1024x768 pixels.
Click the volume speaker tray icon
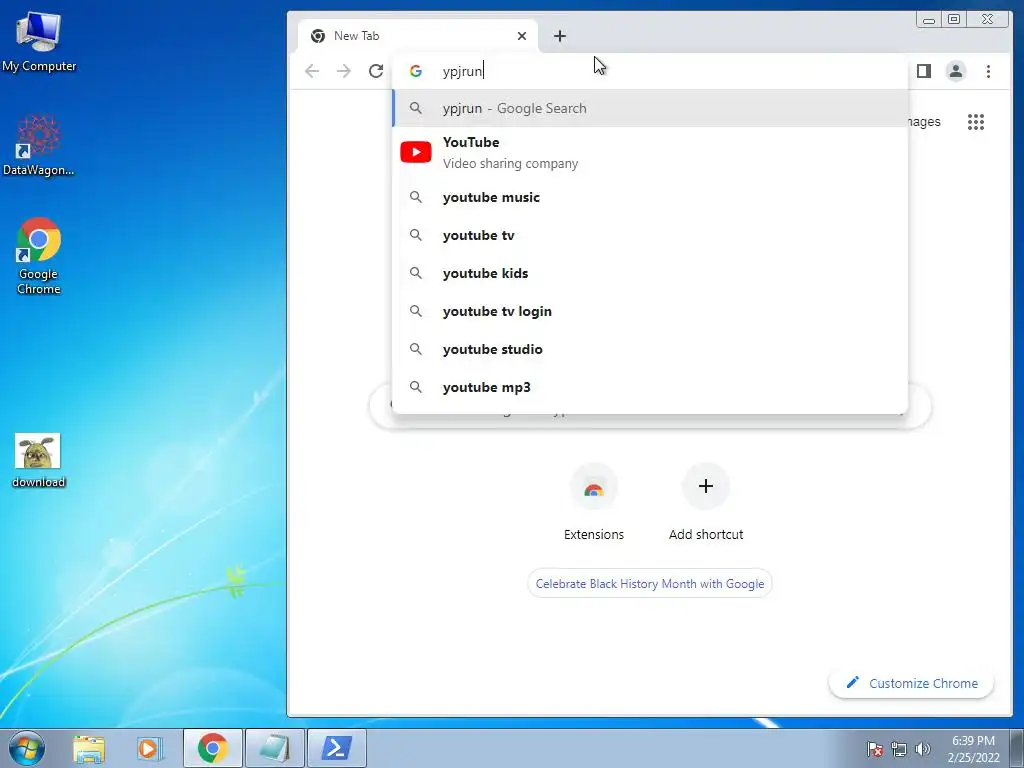pyautogui.click(x=923, y=749)
